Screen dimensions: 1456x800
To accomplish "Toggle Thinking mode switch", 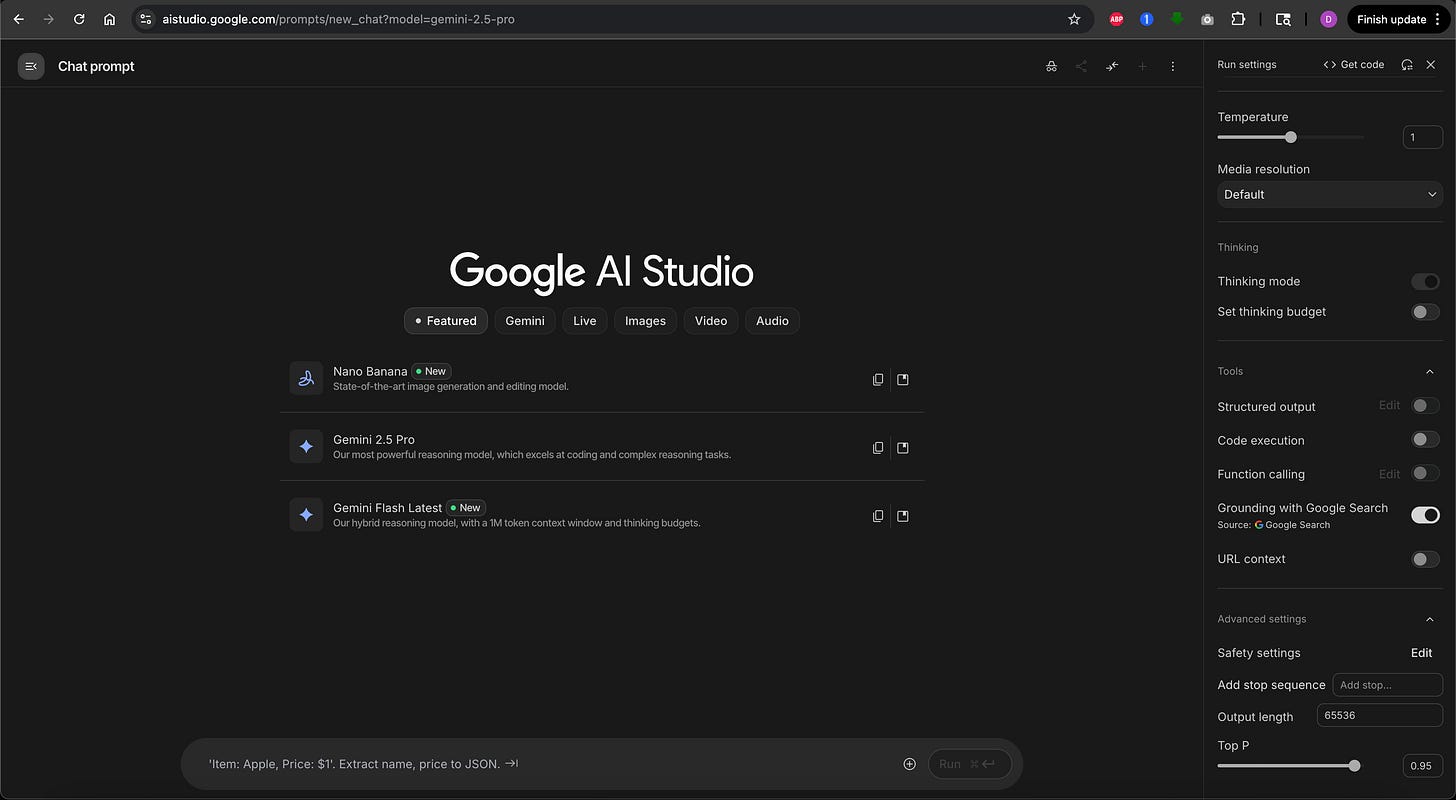I will pyautogui.click(x=1425, y=281).
